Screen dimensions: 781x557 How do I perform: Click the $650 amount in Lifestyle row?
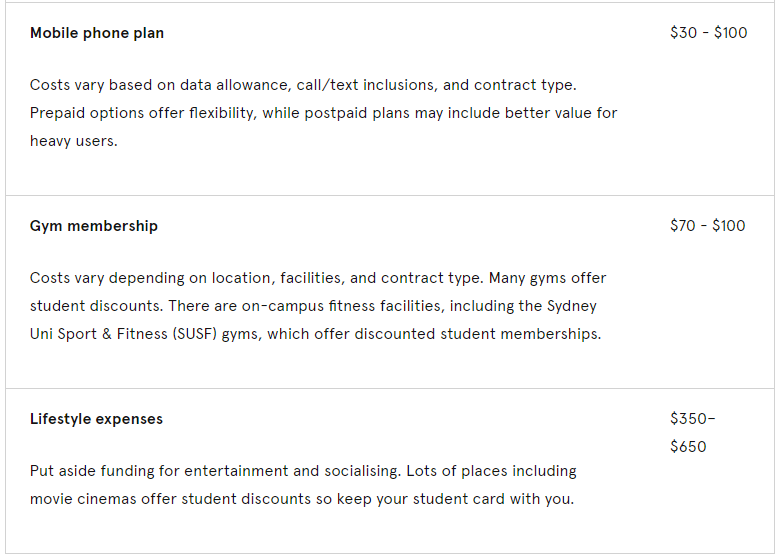coord(688,447)
